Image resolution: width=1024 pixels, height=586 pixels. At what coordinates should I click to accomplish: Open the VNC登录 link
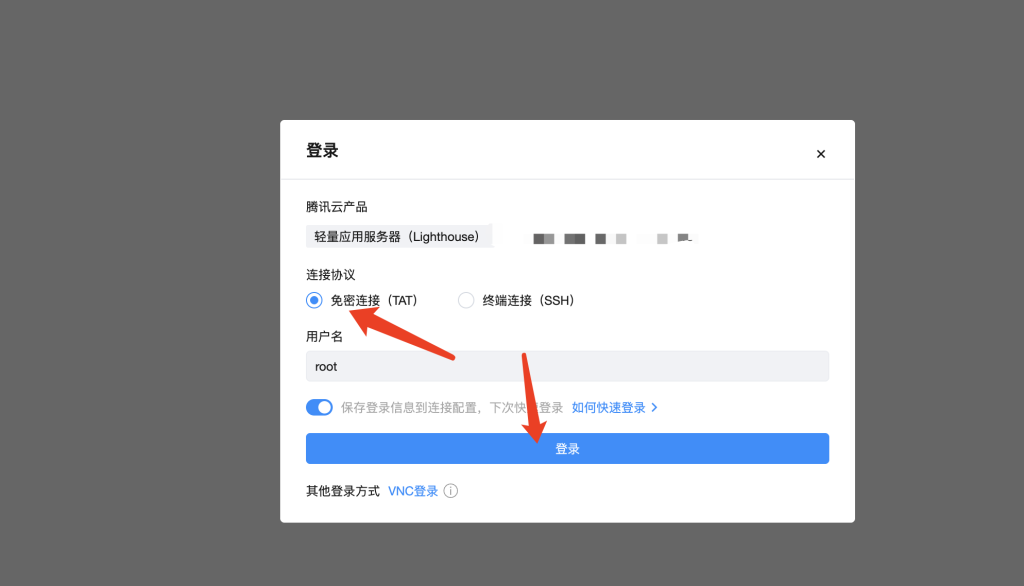[413, 491]
